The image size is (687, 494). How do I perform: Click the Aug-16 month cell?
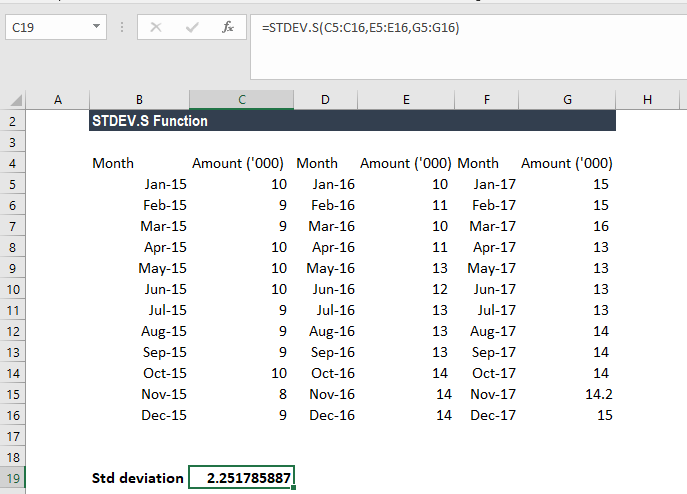click(x=326, y=331)
